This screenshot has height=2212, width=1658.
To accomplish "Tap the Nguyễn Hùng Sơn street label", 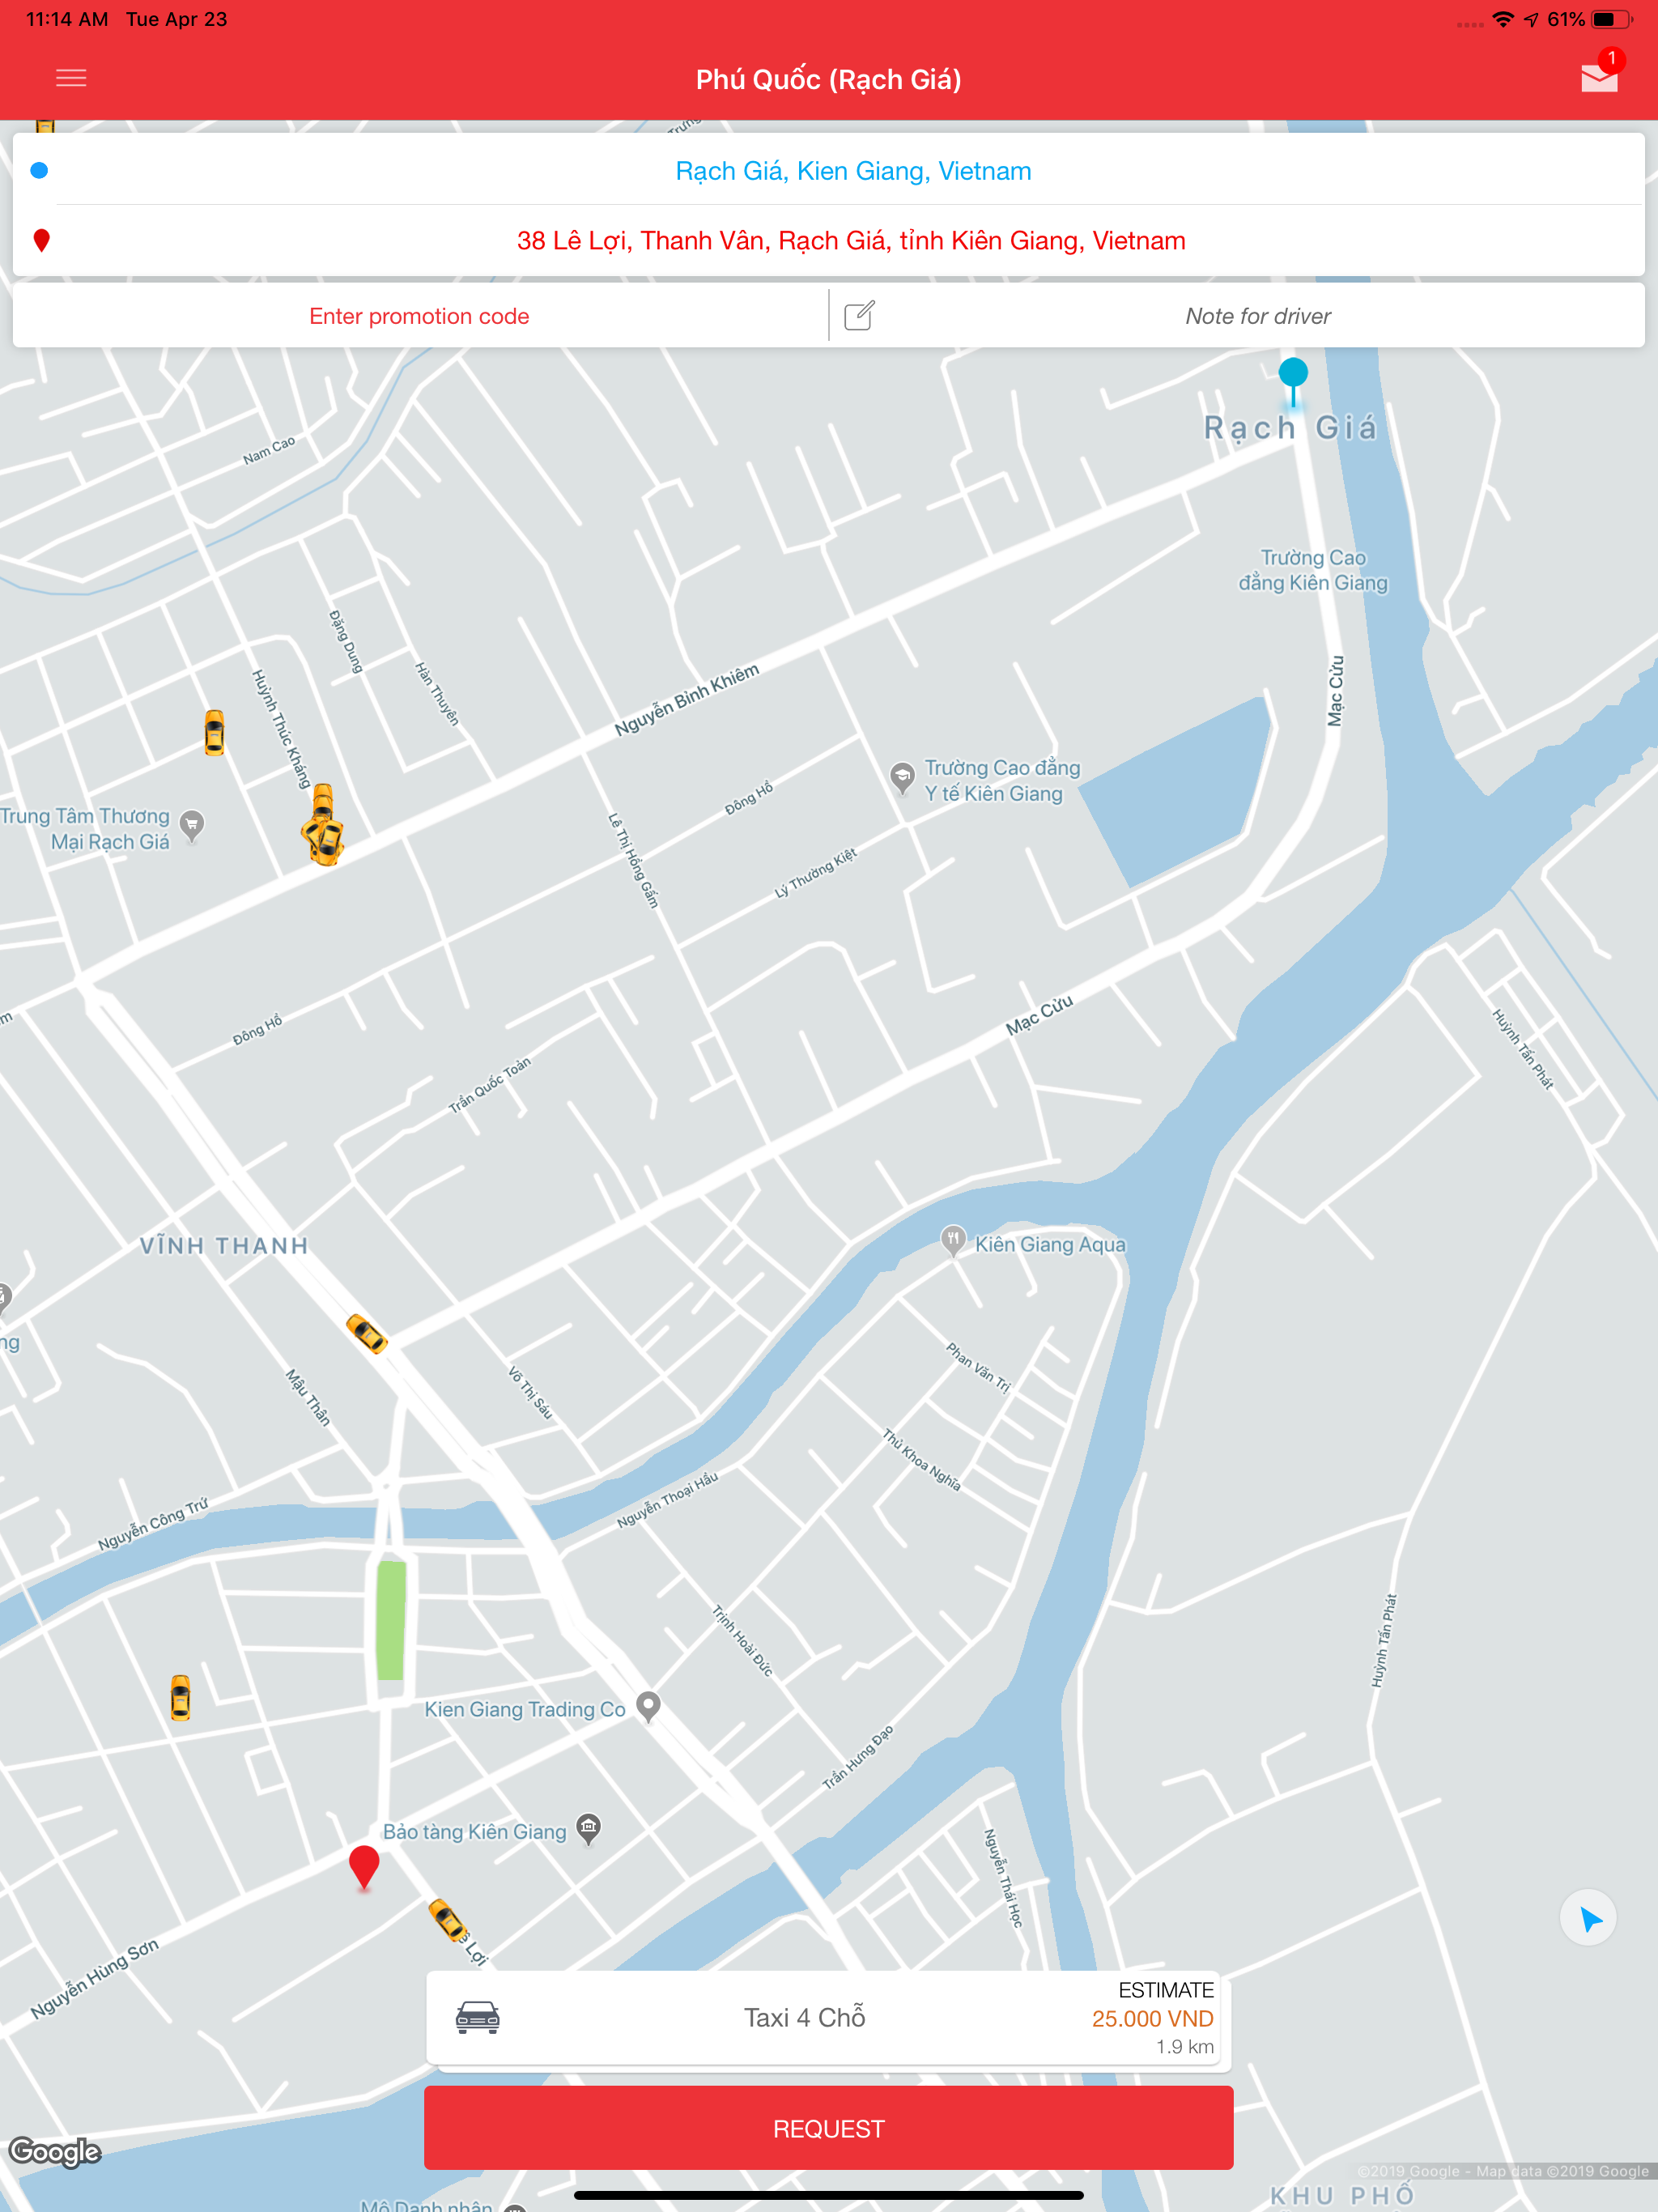I will 95,1978.
